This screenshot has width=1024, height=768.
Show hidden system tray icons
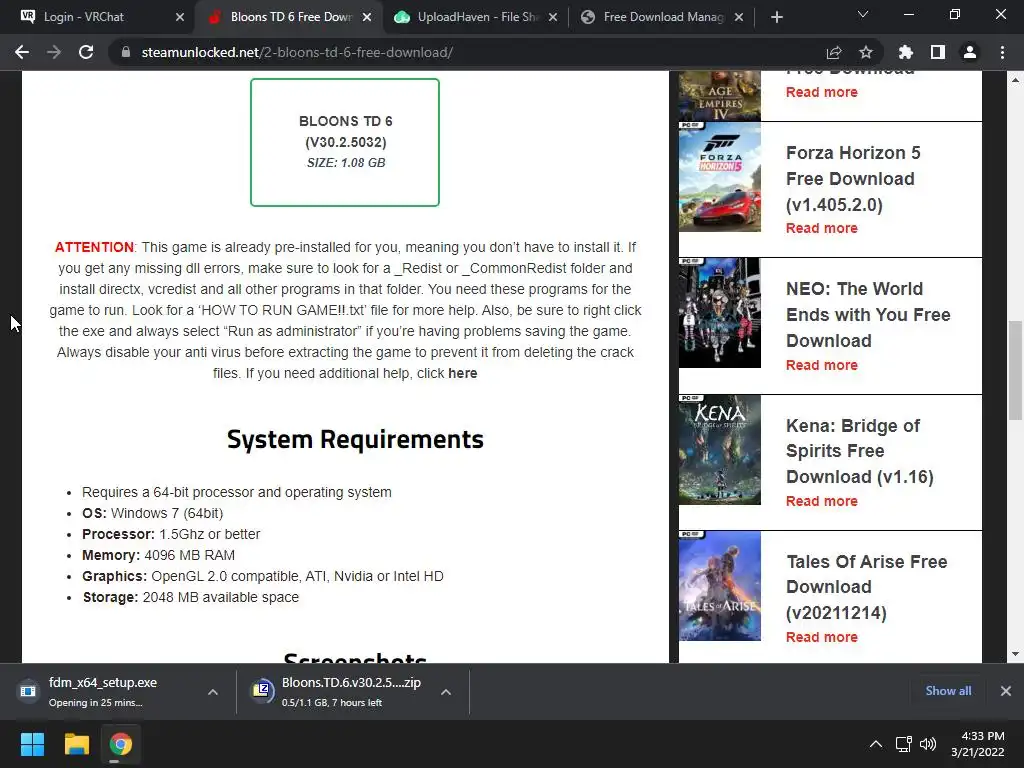click(876, 744)
